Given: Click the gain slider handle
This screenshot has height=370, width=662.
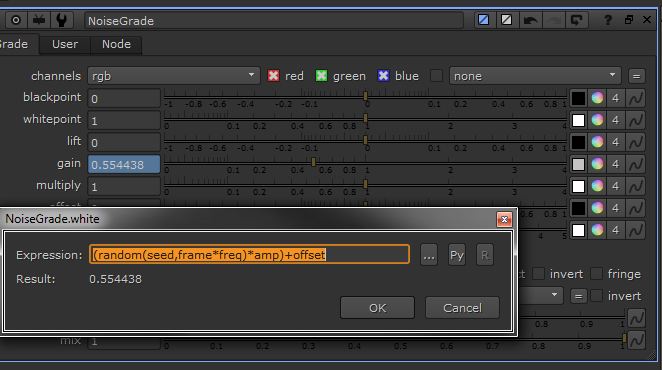Looking at the screenshot, I should pyautogui.click(x=313, y=162).
